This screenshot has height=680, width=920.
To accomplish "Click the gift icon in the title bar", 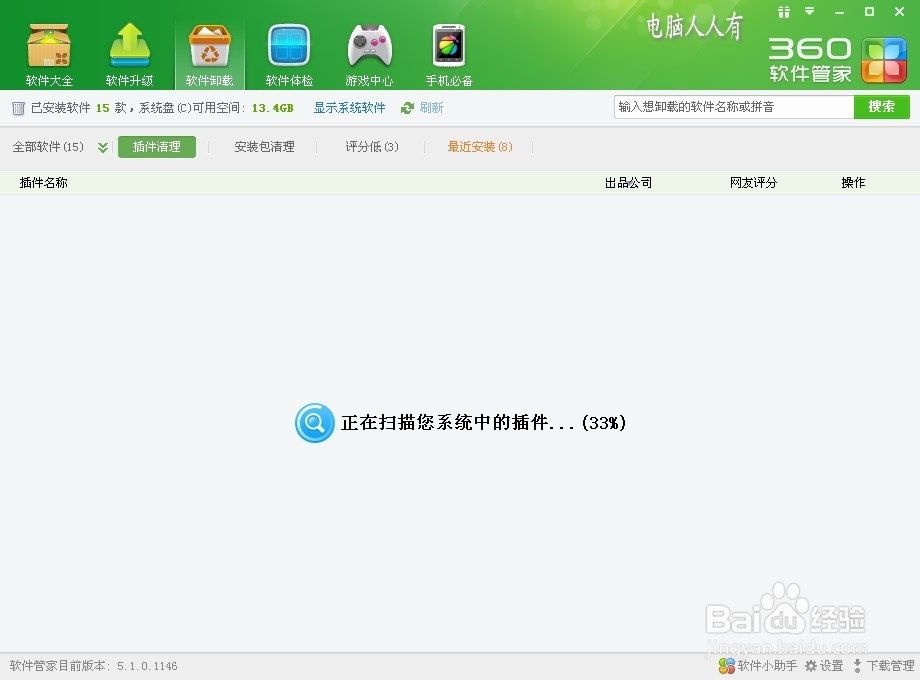I will [784, 12].
